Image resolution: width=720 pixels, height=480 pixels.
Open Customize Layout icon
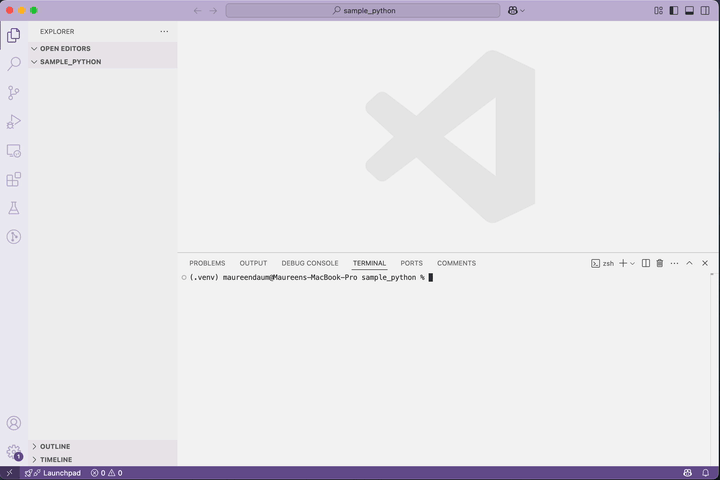(x=658, y=11)
